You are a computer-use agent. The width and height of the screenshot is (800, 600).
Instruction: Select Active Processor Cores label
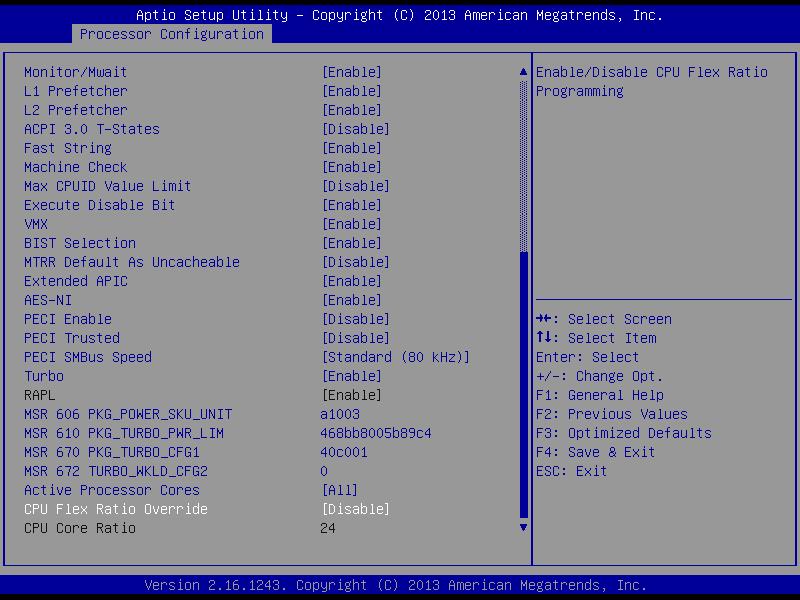(x=112, y=490)
